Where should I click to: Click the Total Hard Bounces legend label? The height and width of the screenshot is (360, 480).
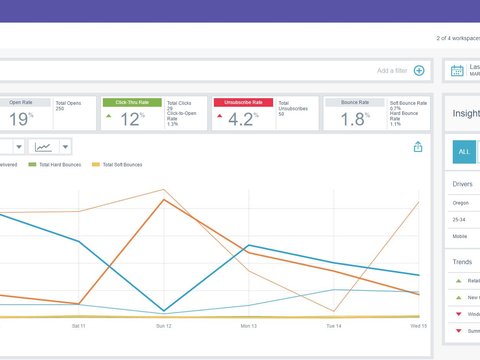[x=60, y=165]
